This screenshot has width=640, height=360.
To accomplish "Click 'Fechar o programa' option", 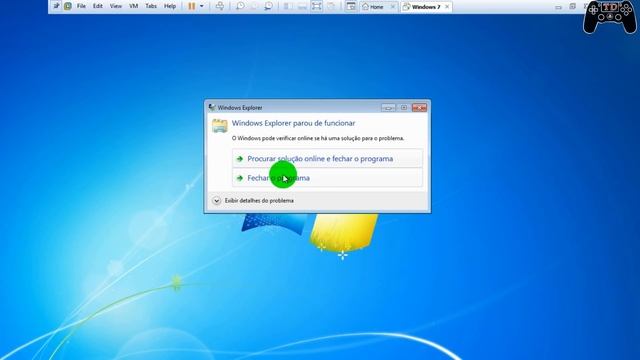I will pos(327,178).
